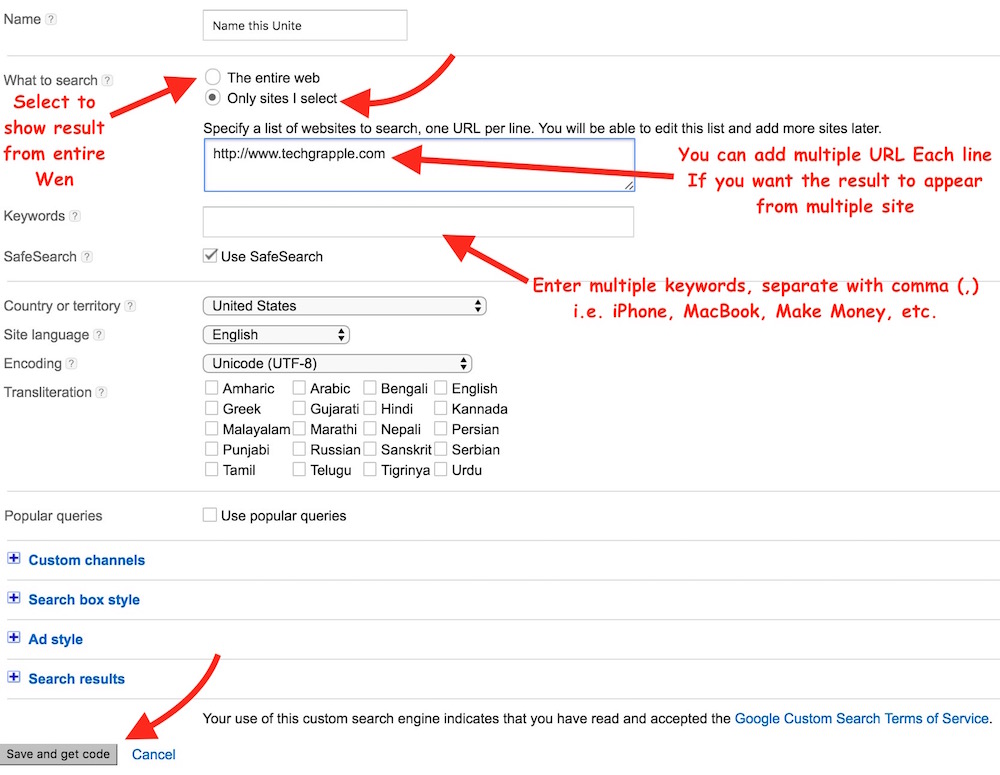Viewport: 1000px width, 775px height.
Task: Open the Country or territory dropdown
Action: (343, 306)
